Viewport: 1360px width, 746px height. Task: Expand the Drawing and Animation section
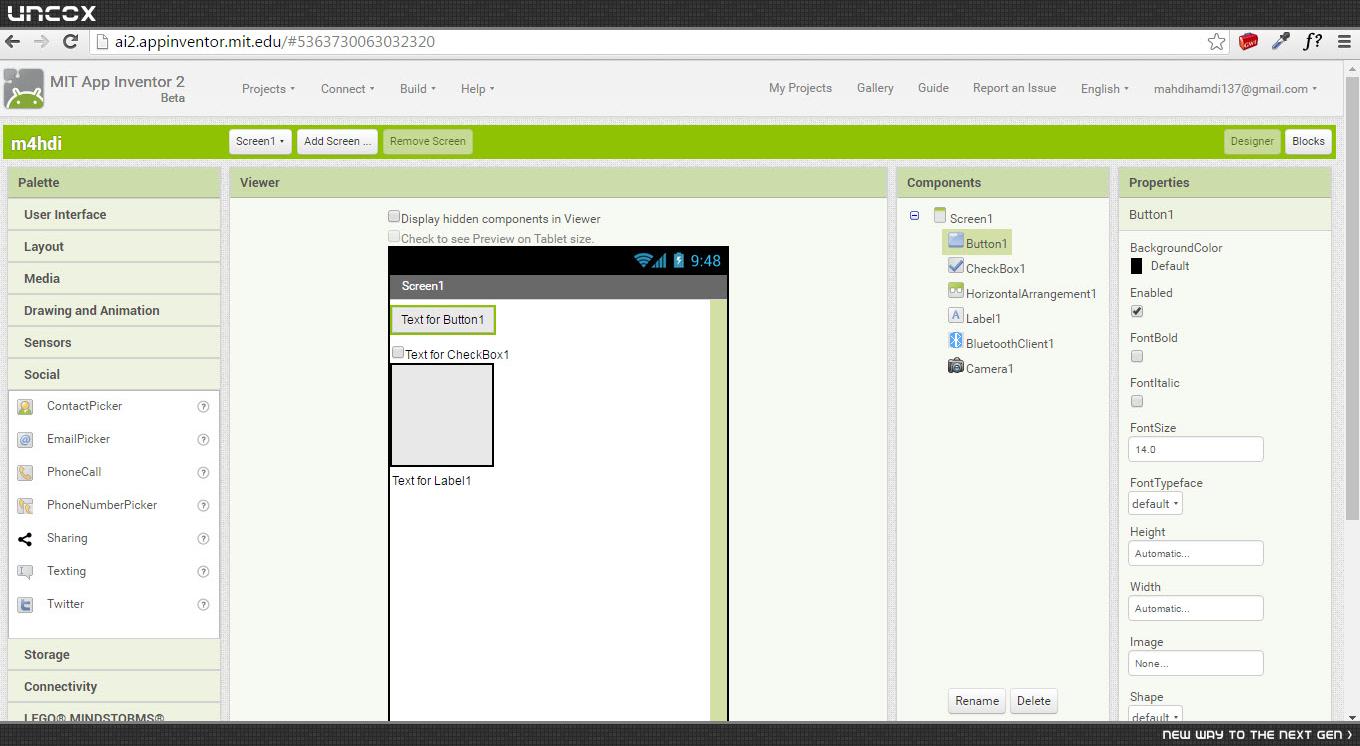click(x=114, y=311)
